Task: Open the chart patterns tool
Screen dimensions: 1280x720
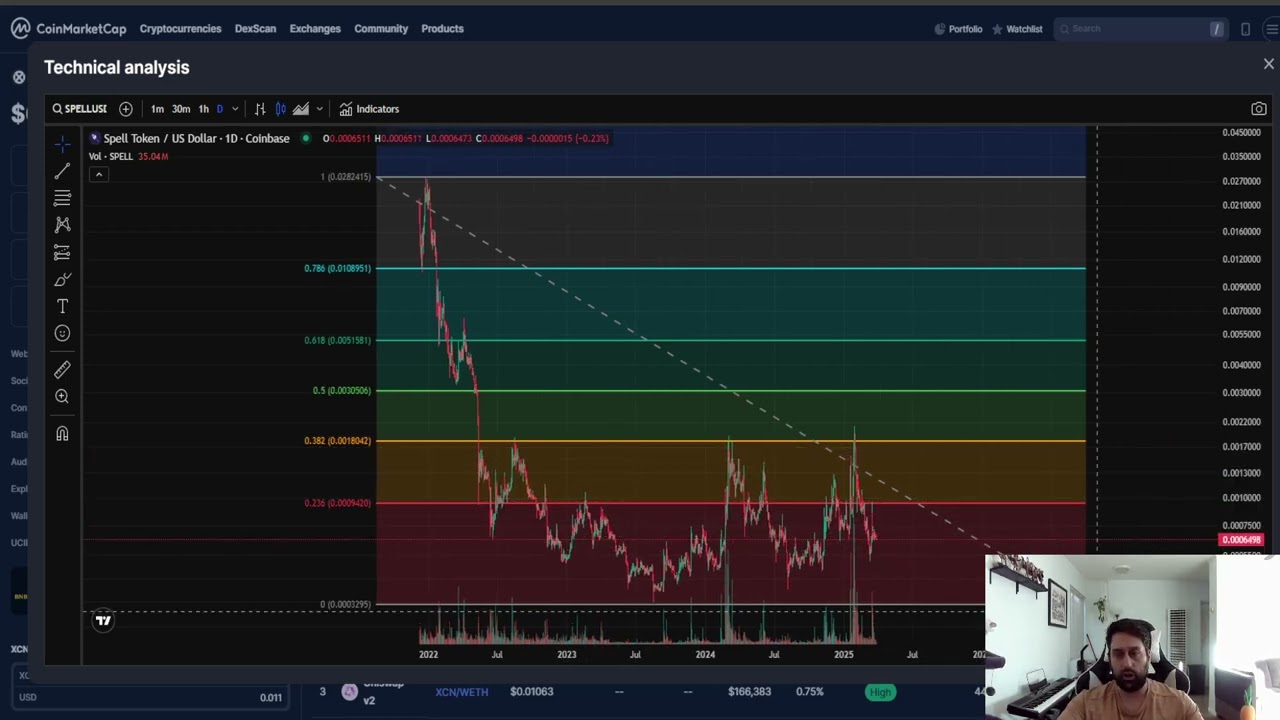Action: point(62,225)
